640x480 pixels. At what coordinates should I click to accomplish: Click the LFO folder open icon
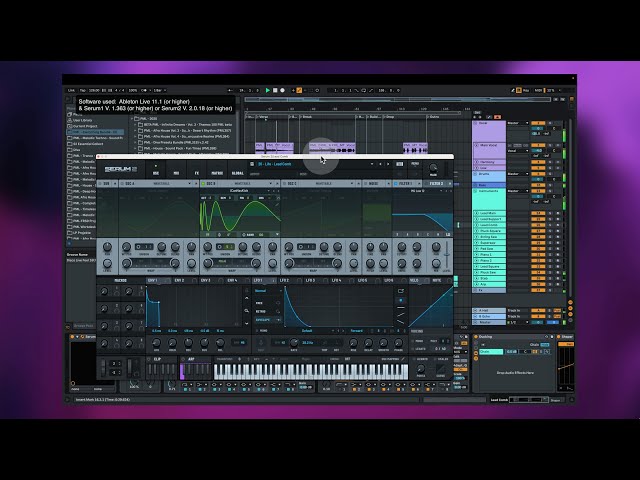pyautogui.click(x=401, y=291)
